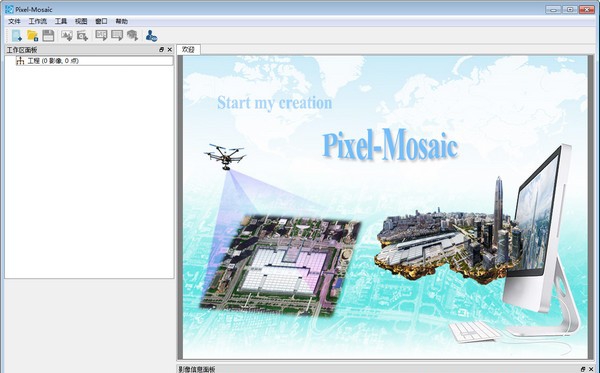600x373 pixels.
Task: Click the Pixel-Mosaic welcome banner image
Action: (385, 207)
